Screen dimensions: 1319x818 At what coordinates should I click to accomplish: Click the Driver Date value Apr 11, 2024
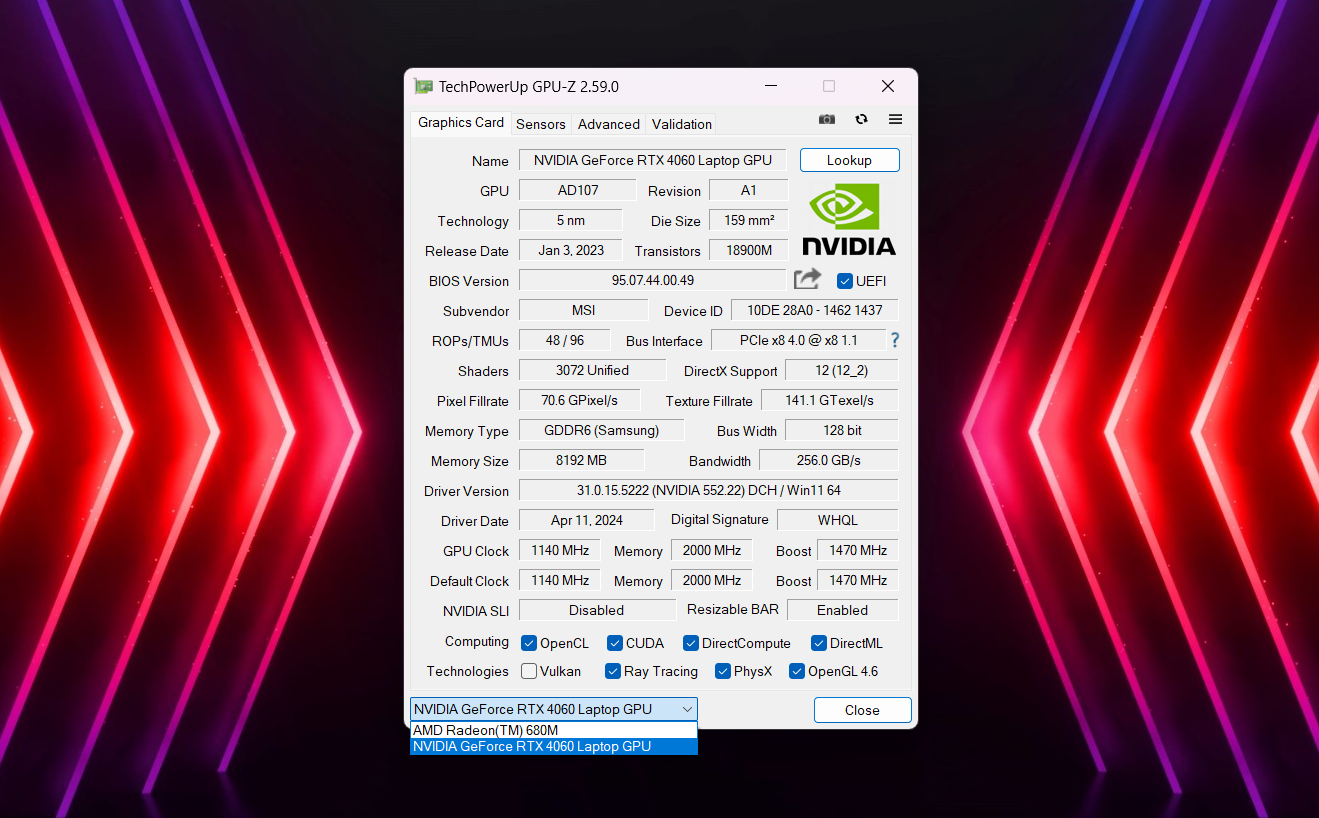click(x=587, y=520)
